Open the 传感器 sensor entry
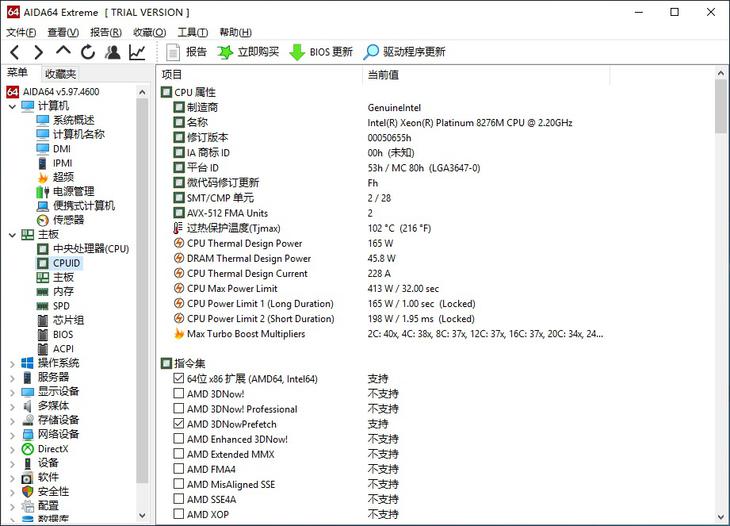The height and width of the screenshot is (526, 730). coord(68,220)
